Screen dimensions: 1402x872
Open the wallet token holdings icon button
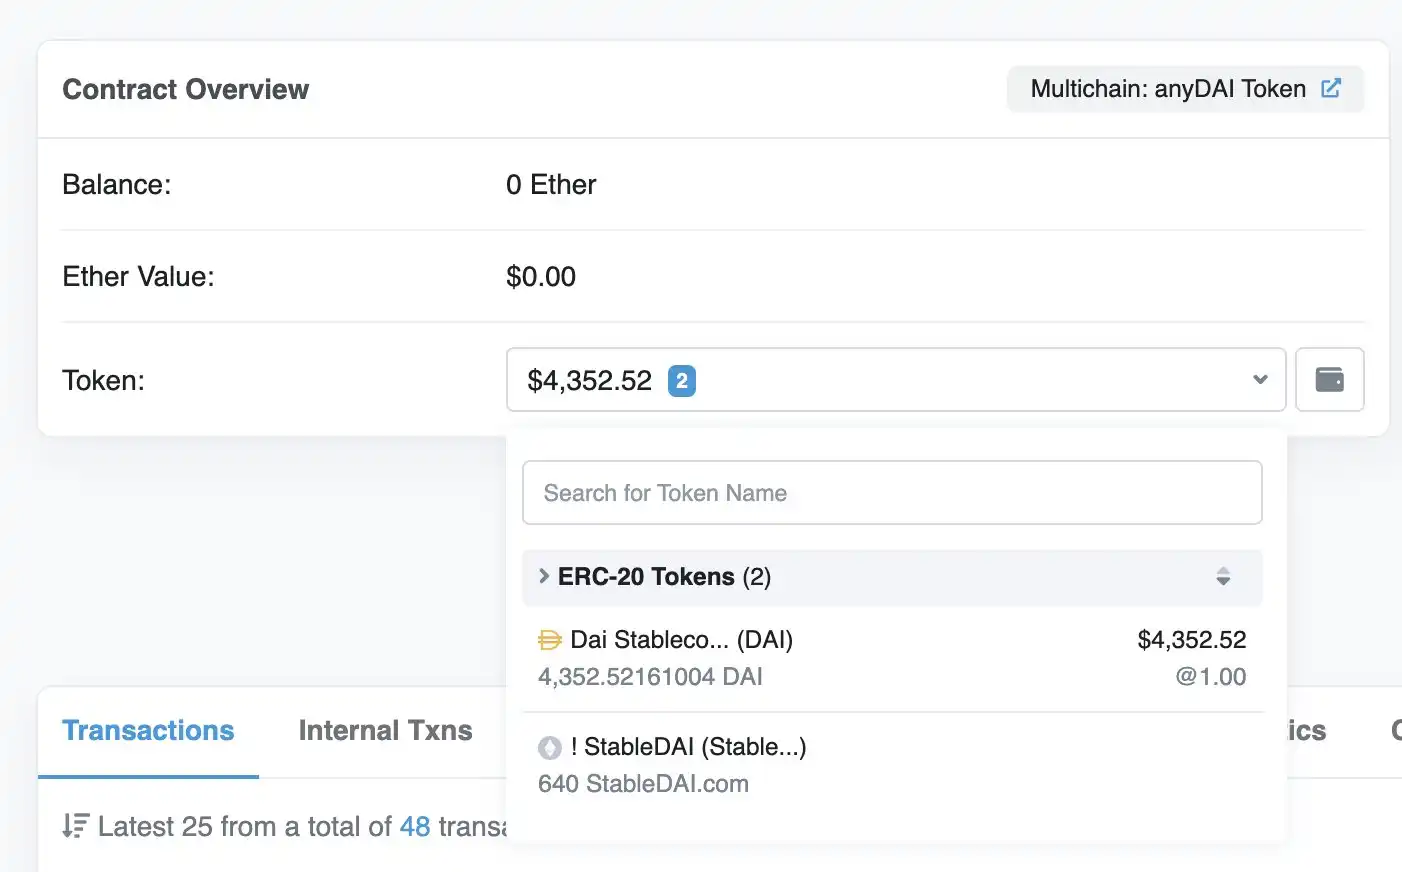click(x=1329, y=380)
